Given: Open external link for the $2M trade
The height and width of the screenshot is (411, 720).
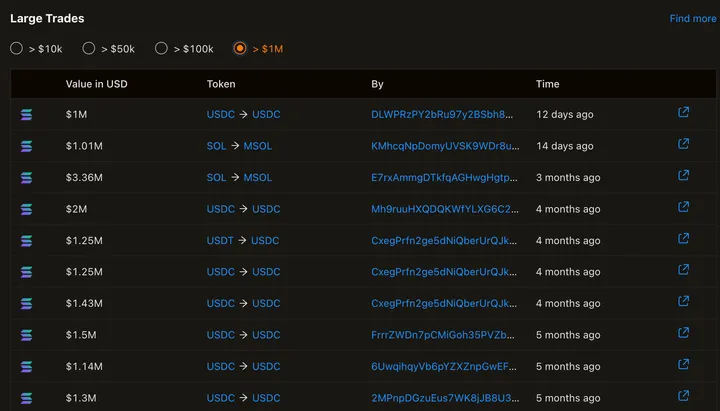Looking at the screenshot, I should 684,208.
